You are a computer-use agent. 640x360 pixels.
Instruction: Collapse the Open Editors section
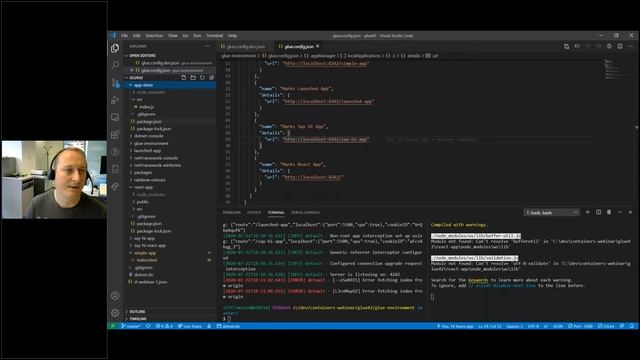pos(171,56)
